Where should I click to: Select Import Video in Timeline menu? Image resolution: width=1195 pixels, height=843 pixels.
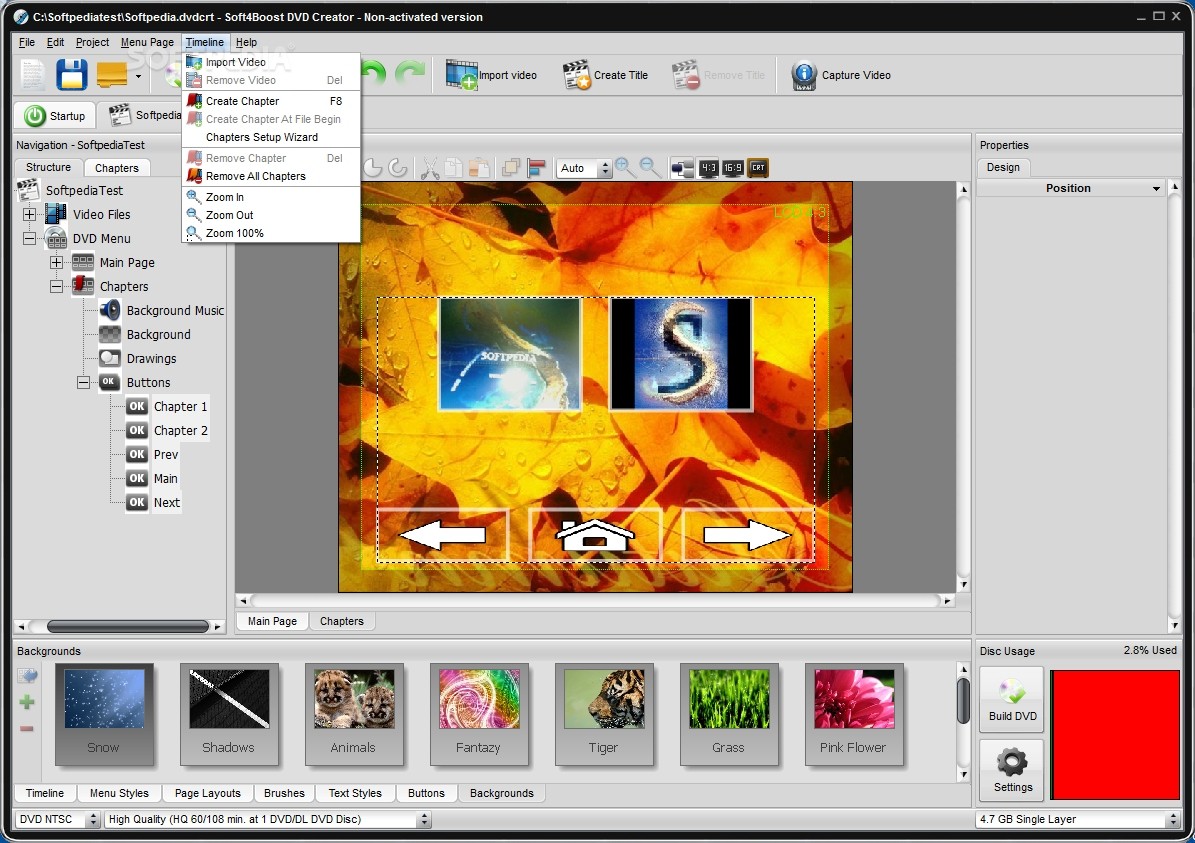point(271,62)
